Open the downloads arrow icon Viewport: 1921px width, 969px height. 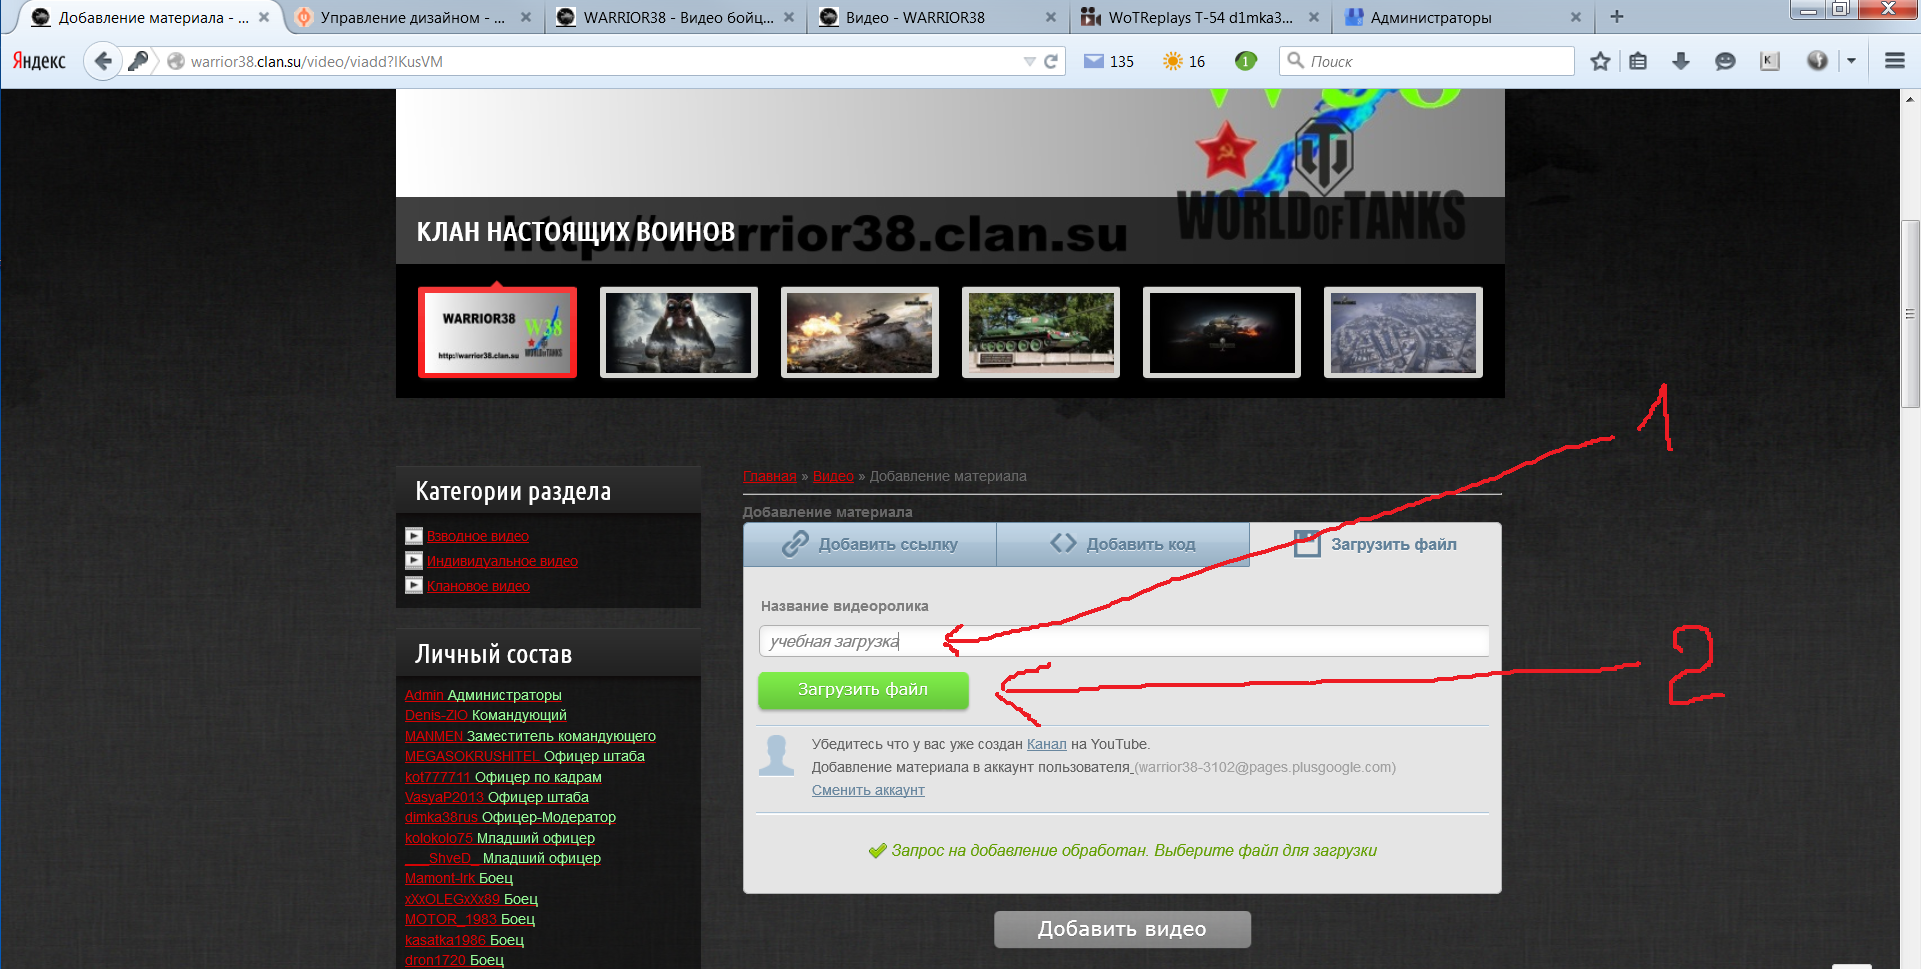[x=1681, y=61]
